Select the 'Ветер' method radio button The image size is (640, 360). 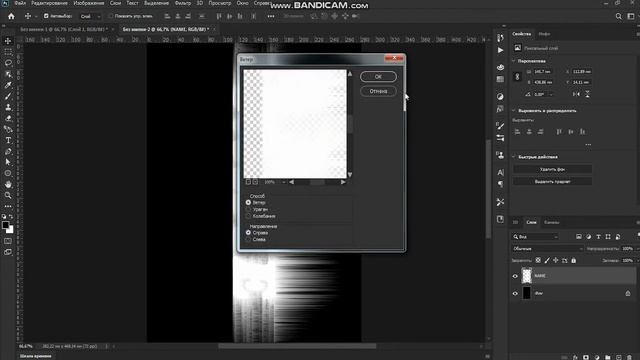click(x=248, y=202)
